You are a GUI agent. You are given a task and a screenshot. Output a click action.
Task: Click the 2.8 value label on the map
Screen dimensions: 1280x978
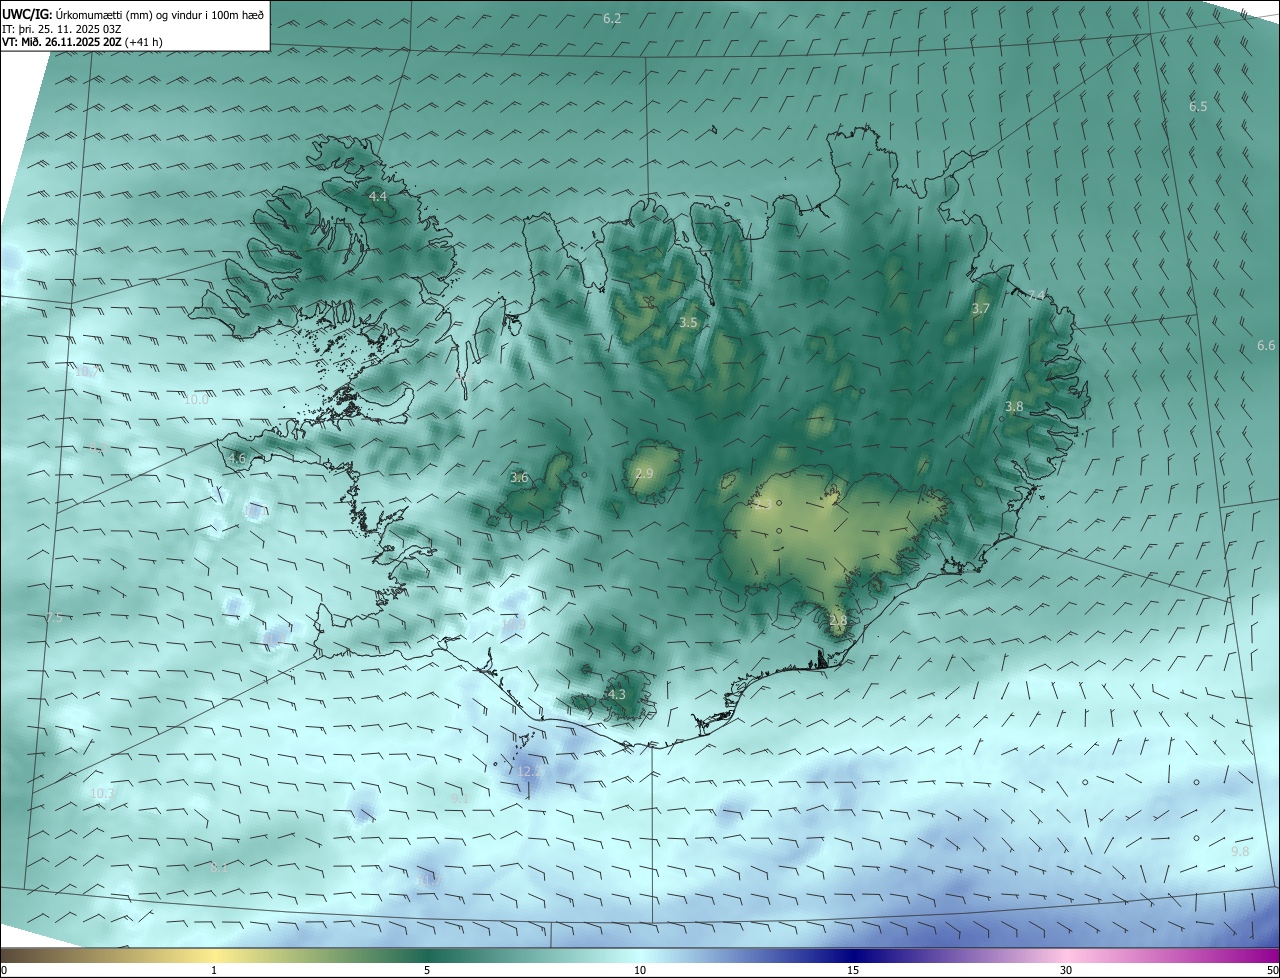[838, 621]
